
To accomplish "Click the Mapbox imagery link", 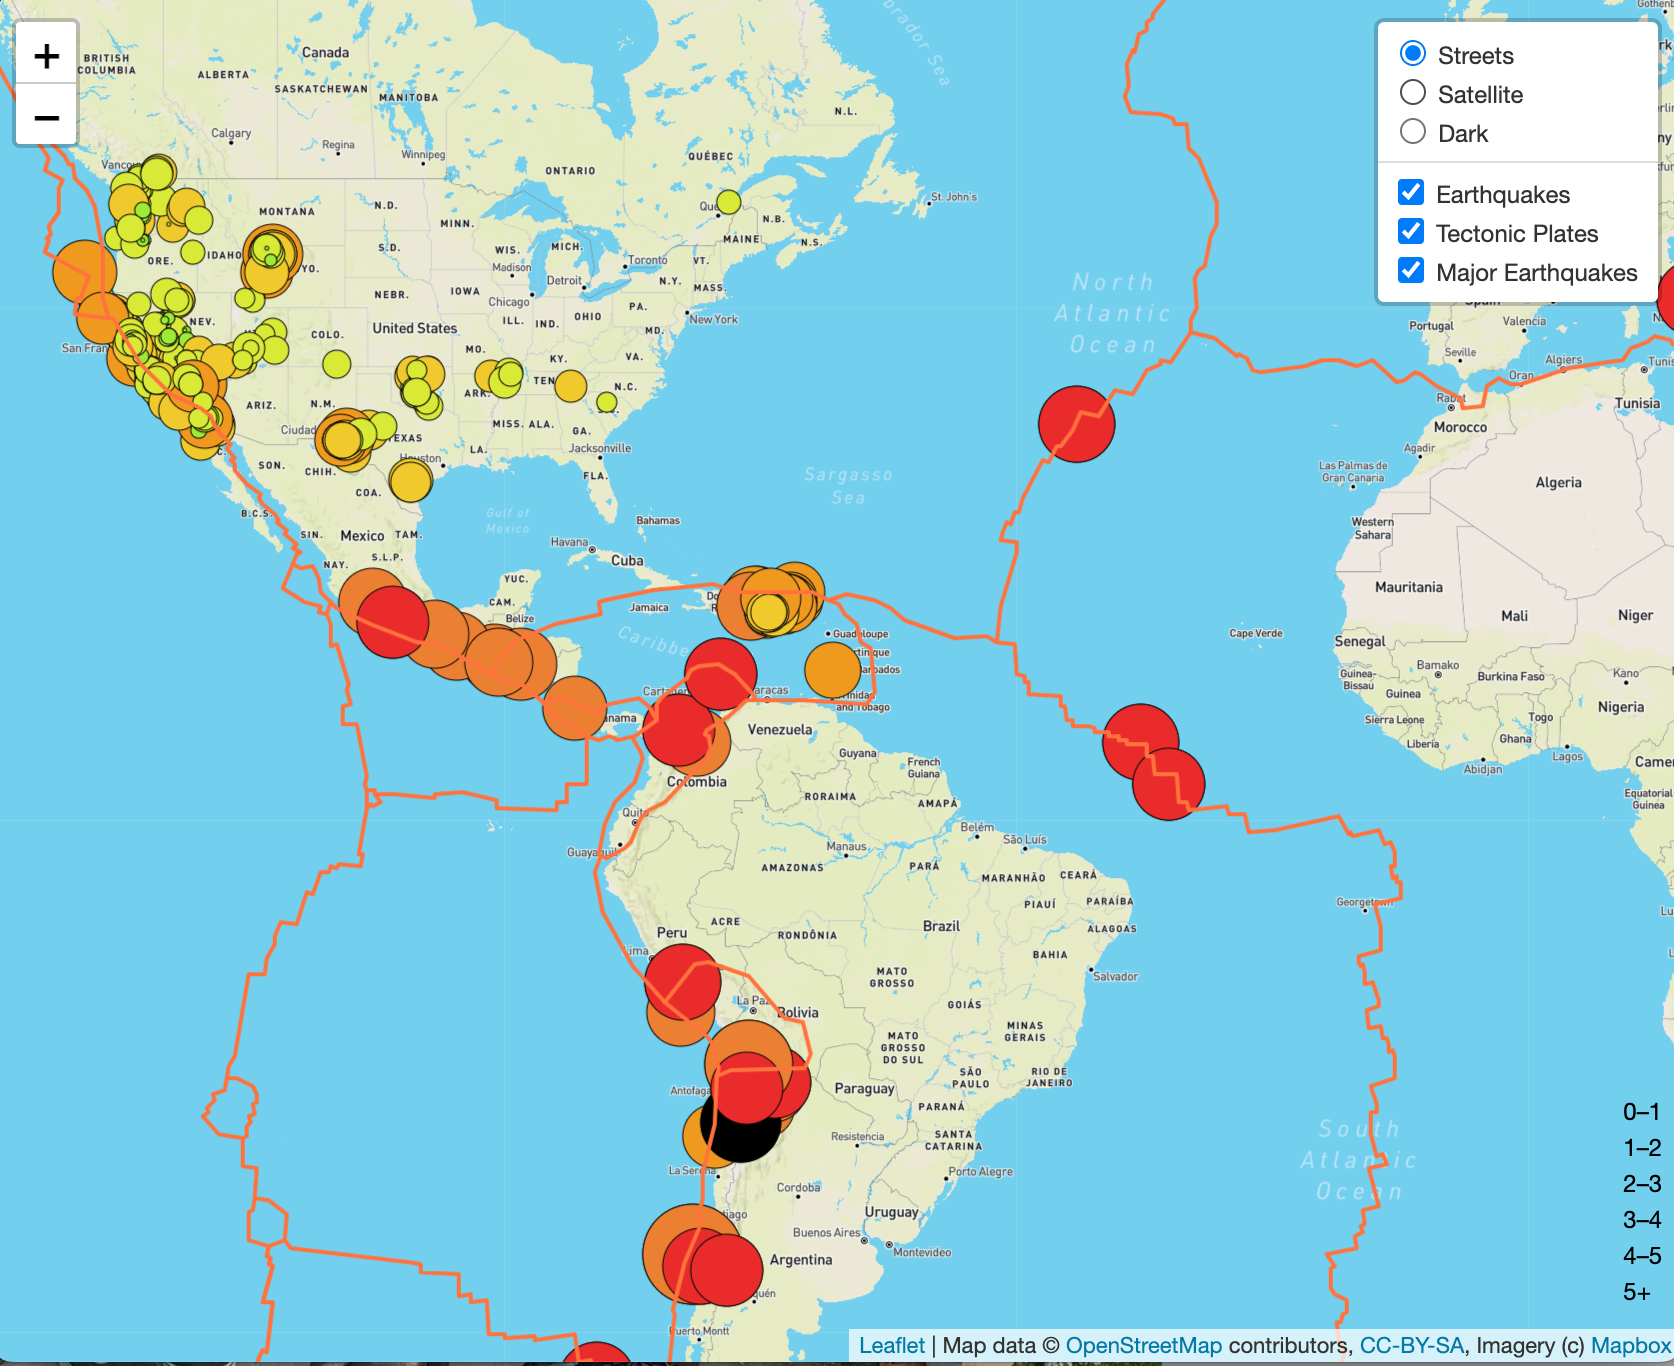I will pyautogui.click(x=1630, y=1345).
